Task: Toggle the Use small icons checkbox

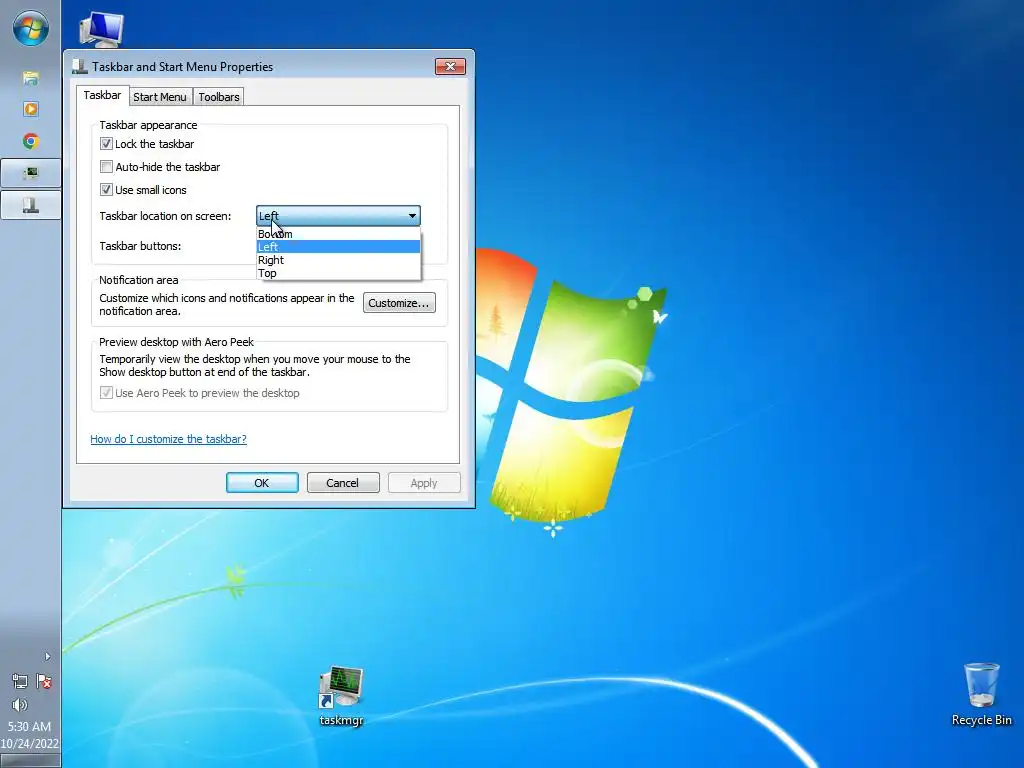Action: [106, 190]
